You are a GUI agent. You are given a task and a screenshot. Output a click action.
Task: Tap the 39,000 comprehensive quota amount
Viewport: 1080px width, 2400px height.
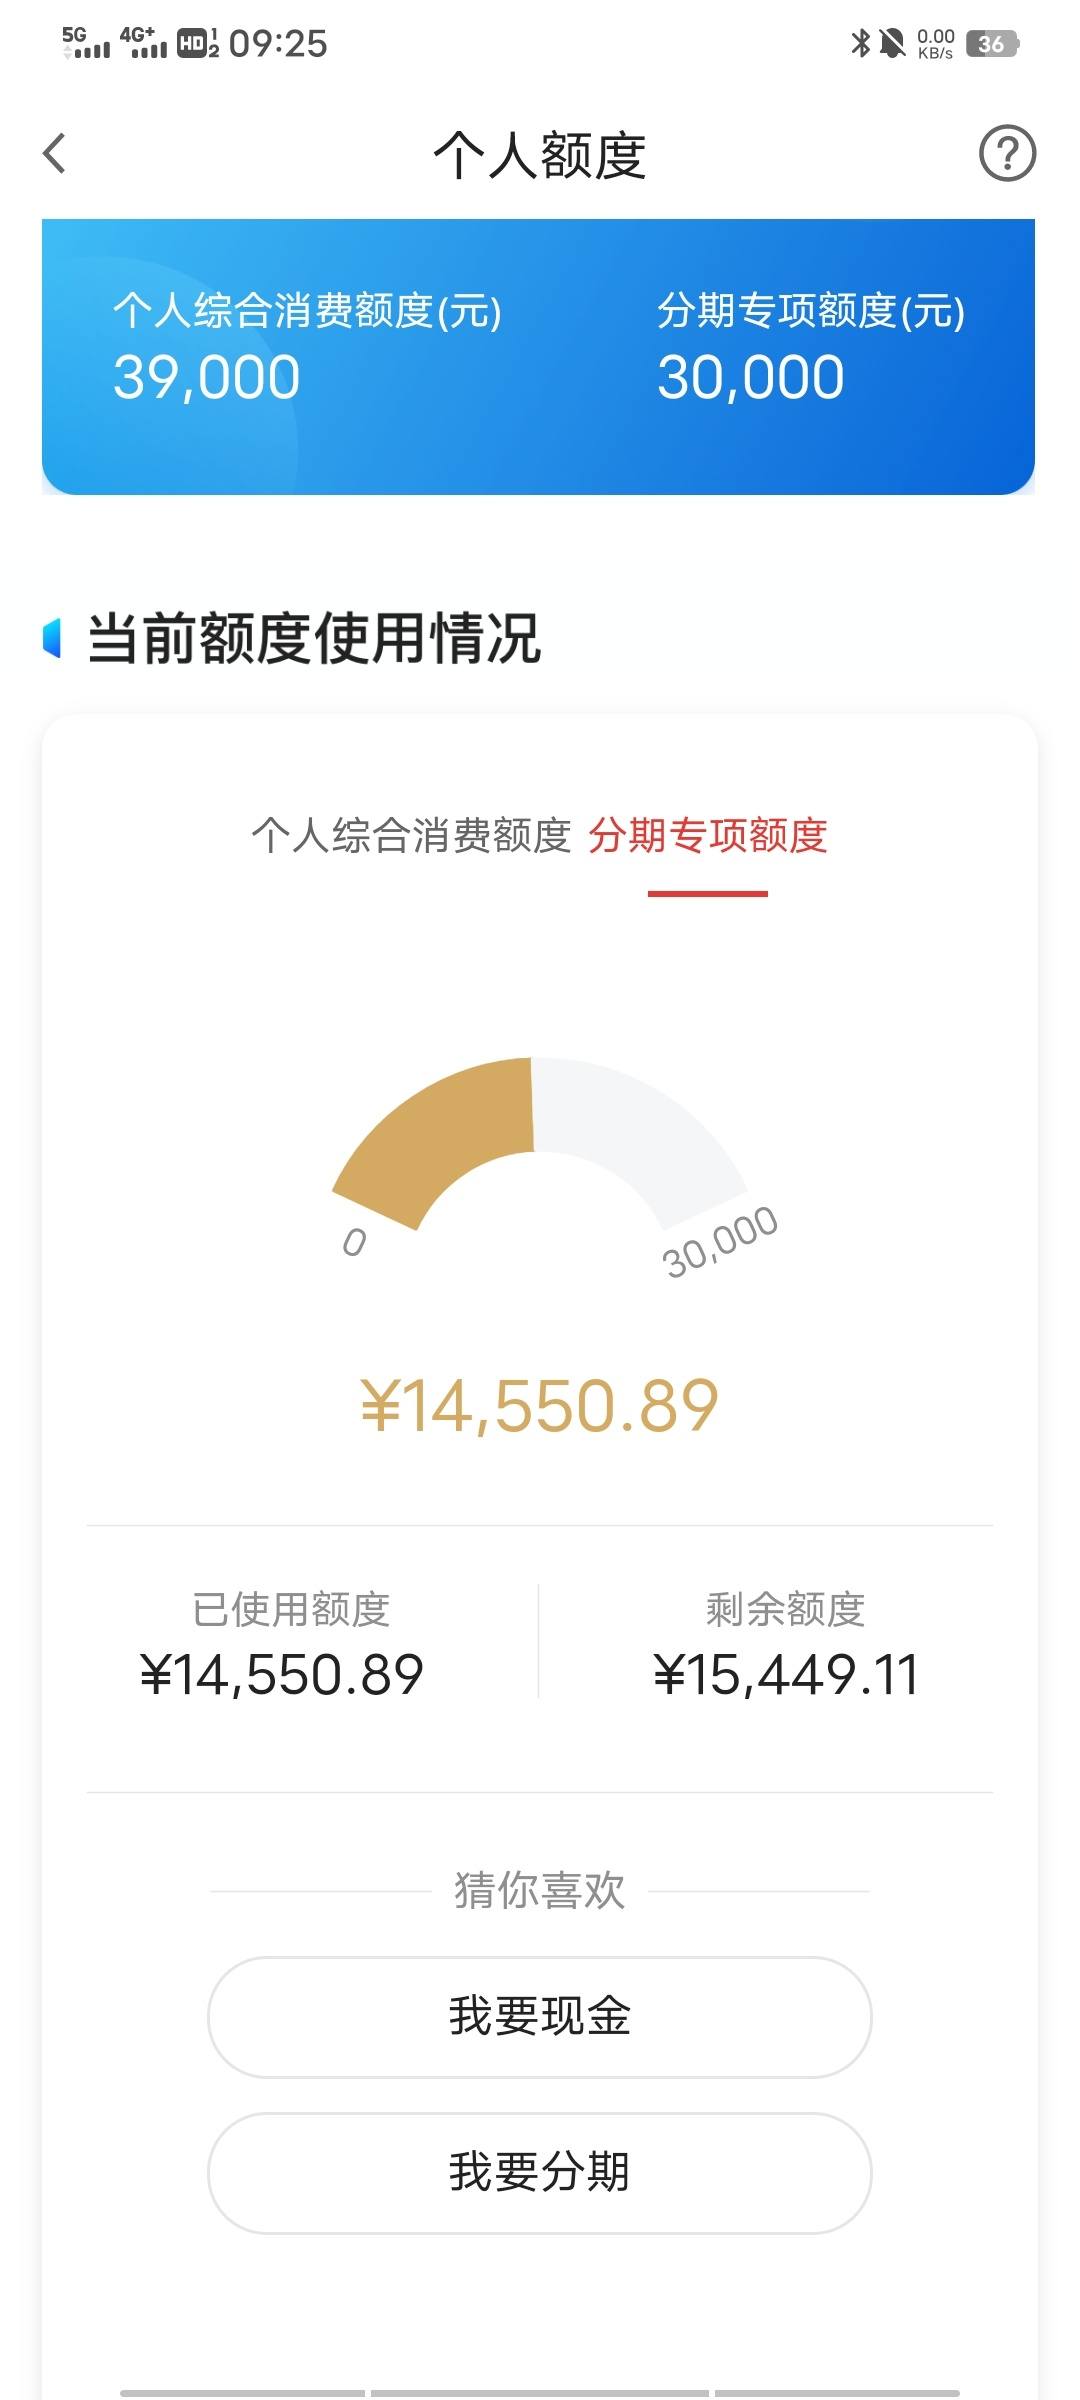(207, 378)
